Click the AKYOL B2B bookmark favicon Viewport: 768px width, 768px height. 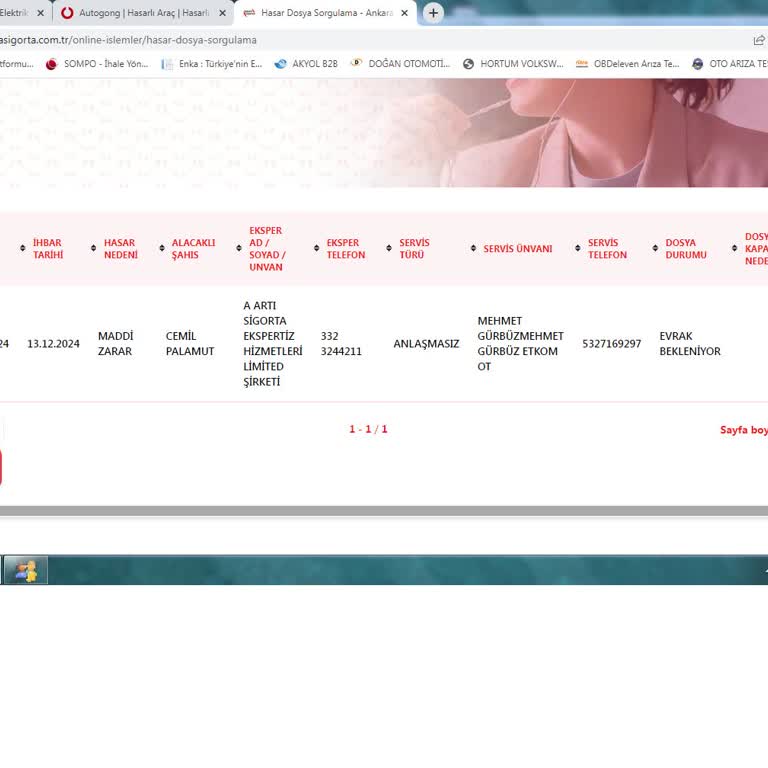point(280,64)
